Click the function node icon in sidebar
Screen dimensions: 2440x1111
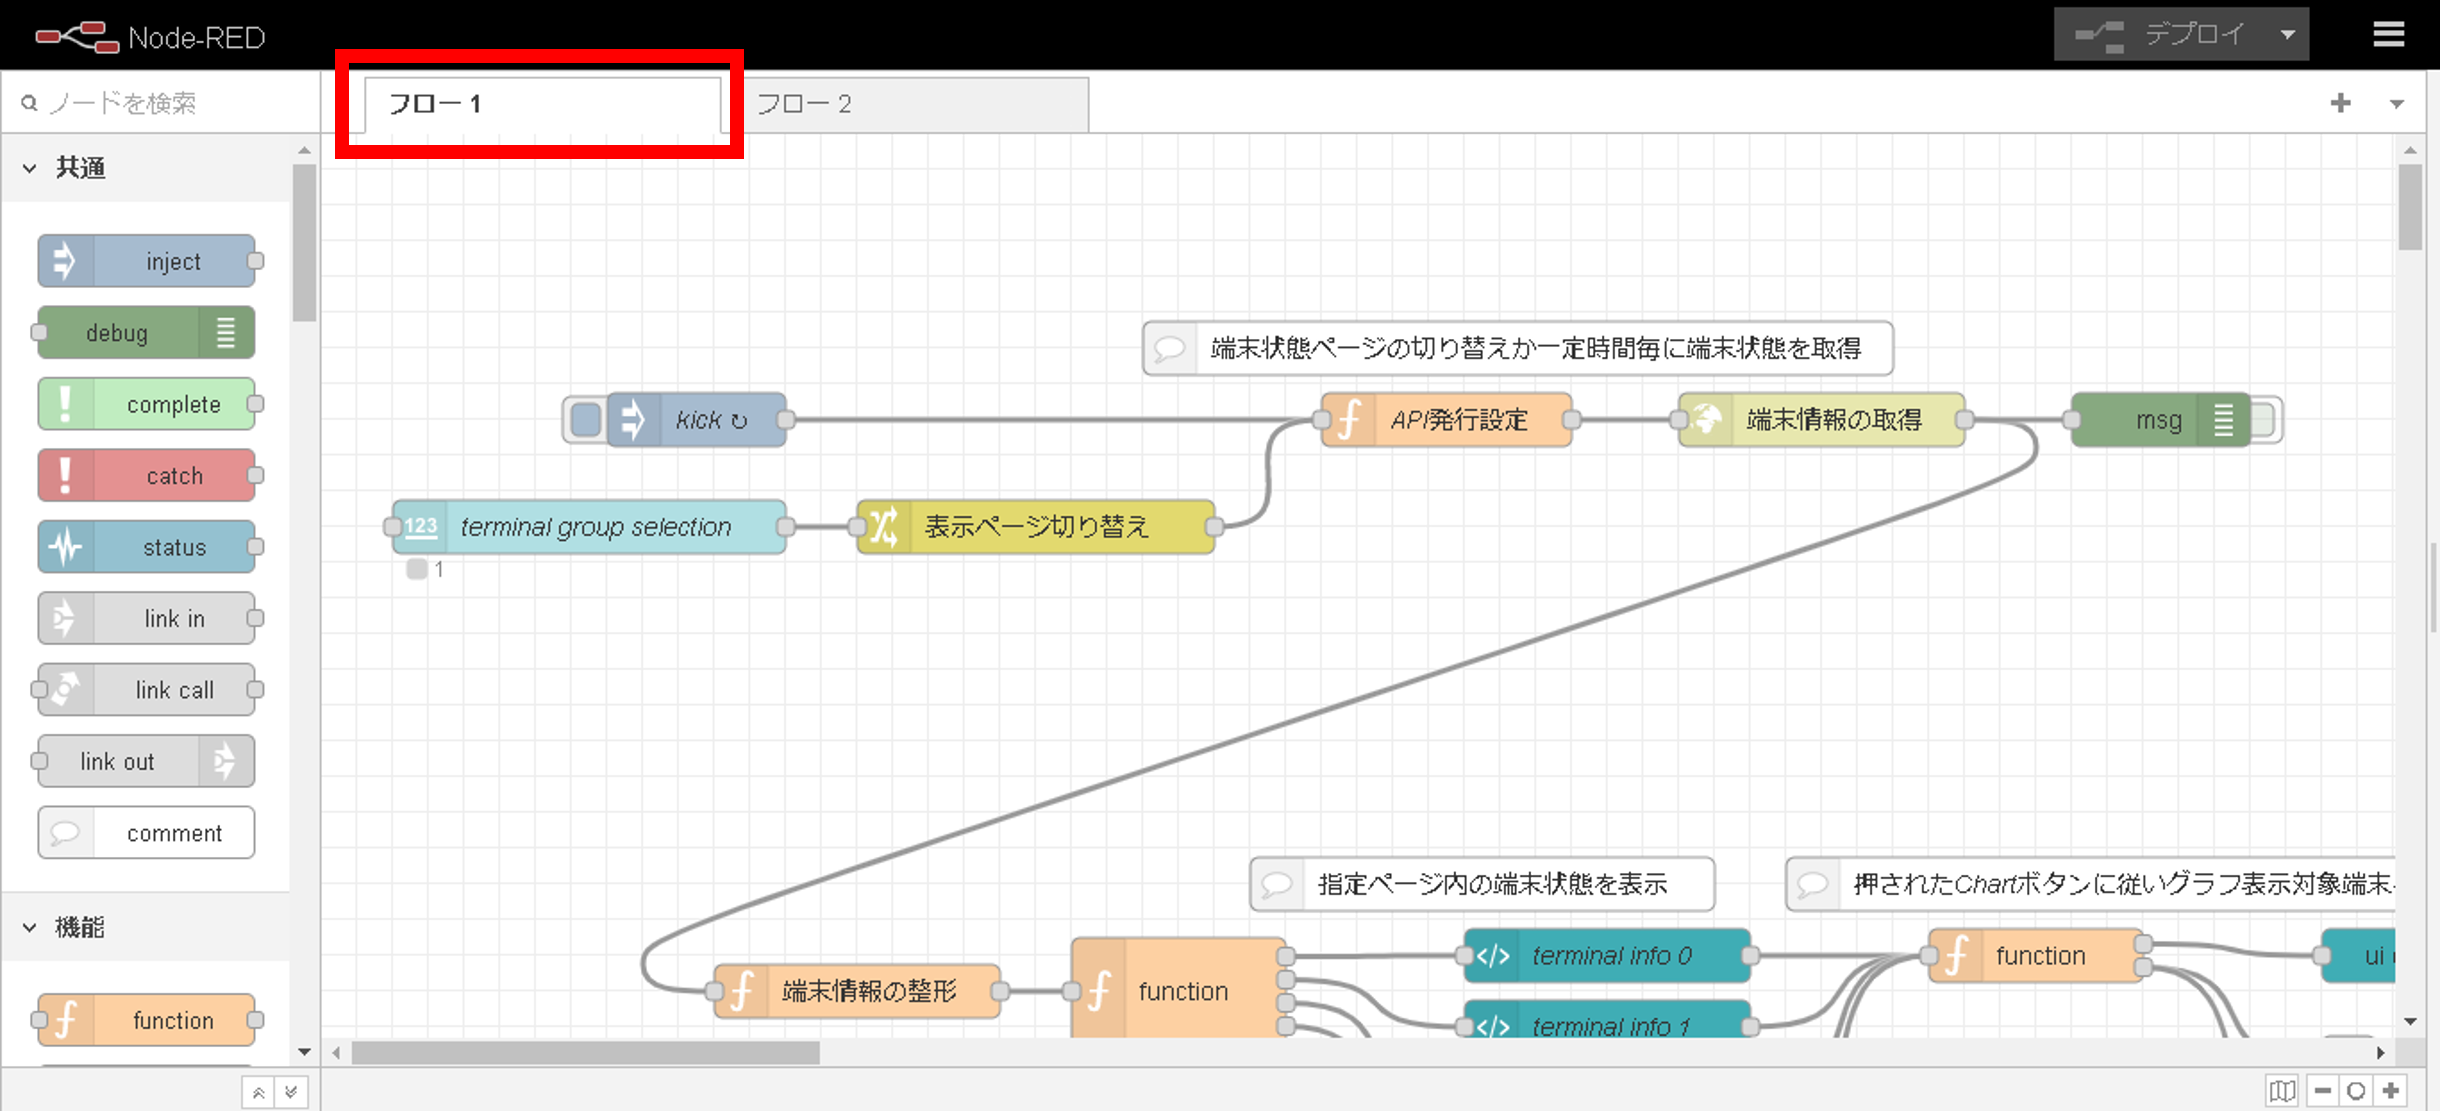click(64, 1019)
